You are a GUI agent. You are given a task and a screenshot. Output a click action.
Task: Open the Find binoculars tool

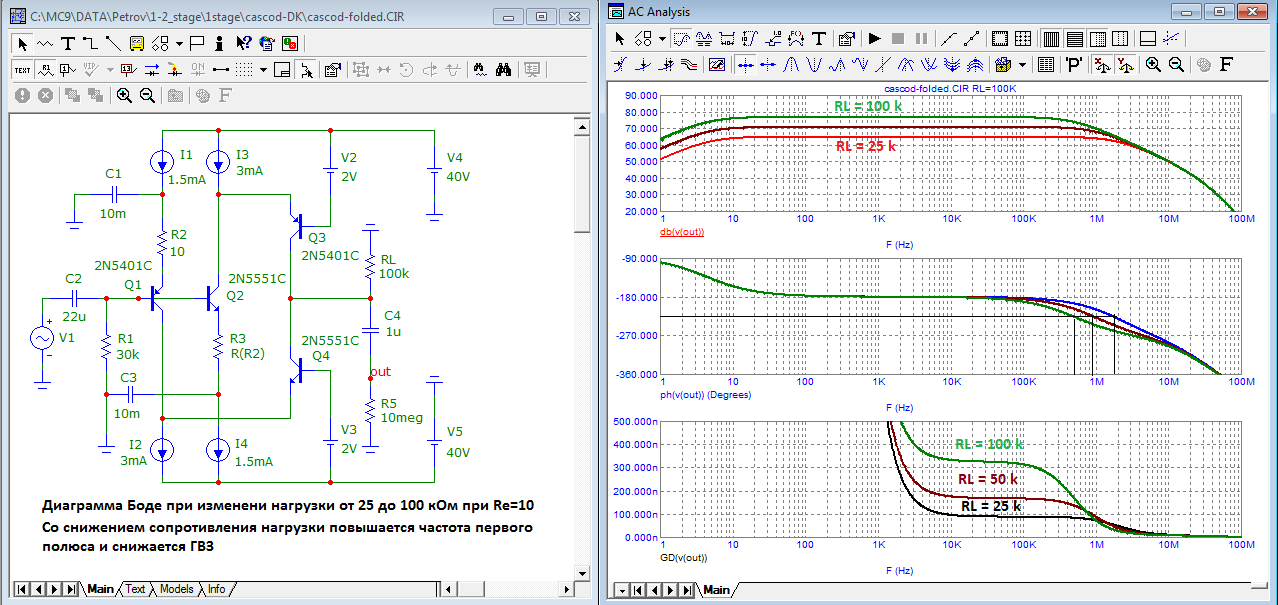(505, 70)
